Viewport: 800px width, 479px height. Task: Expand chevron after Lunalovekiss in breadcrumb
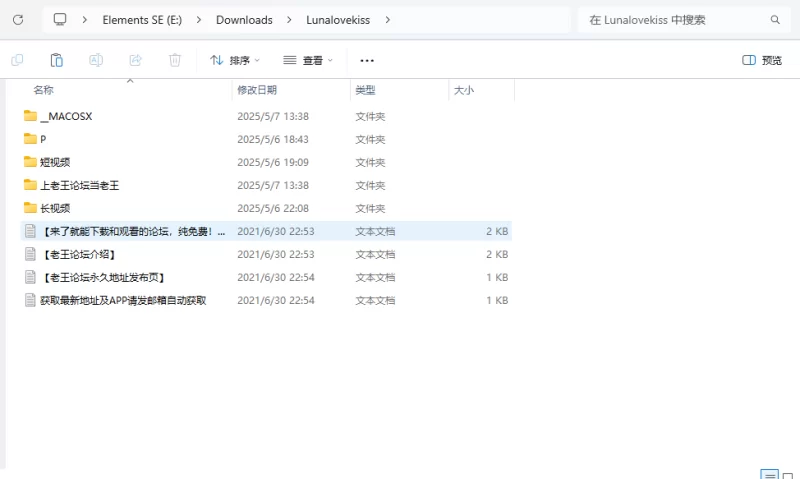click(388, 20)
